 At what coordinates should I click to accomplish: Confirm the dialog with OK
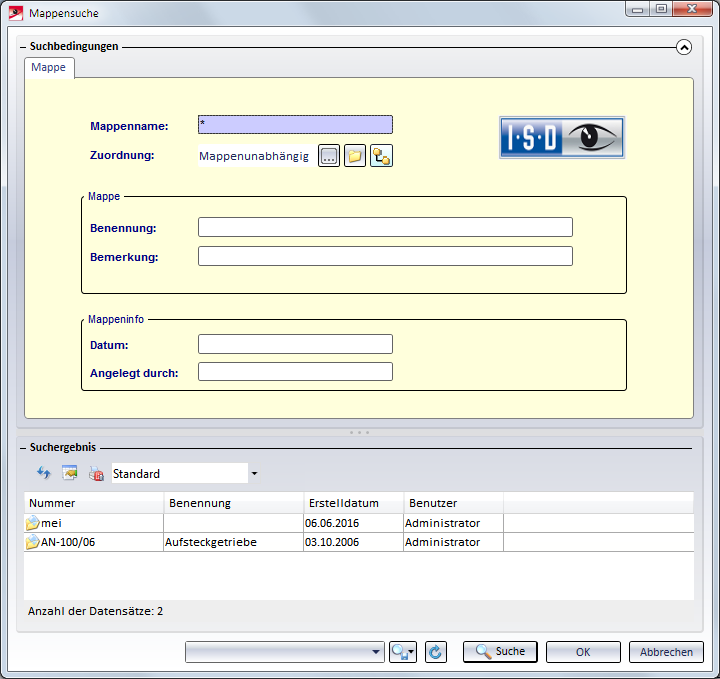click(x=583, y=652)
